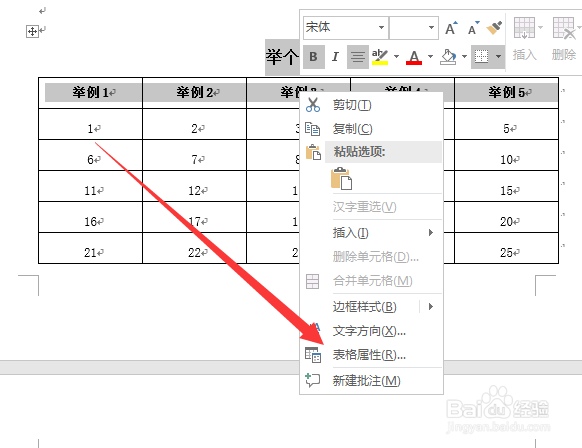
Task: Click table cell containing 10
Action: tap(506, 156)
